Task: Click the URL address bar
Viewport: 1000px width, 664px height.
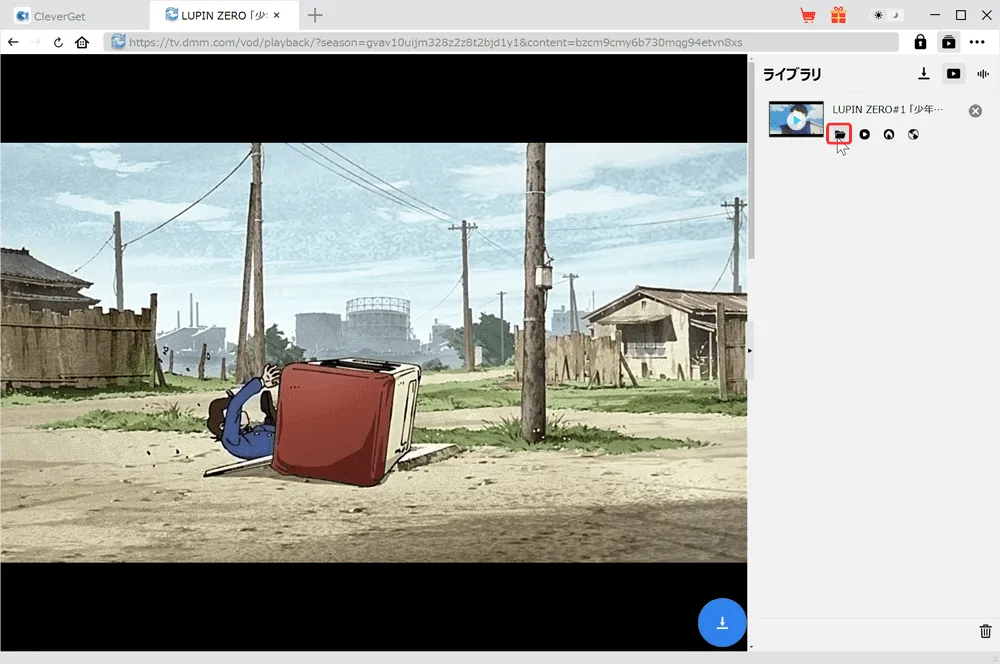Action: pos(501,42)
